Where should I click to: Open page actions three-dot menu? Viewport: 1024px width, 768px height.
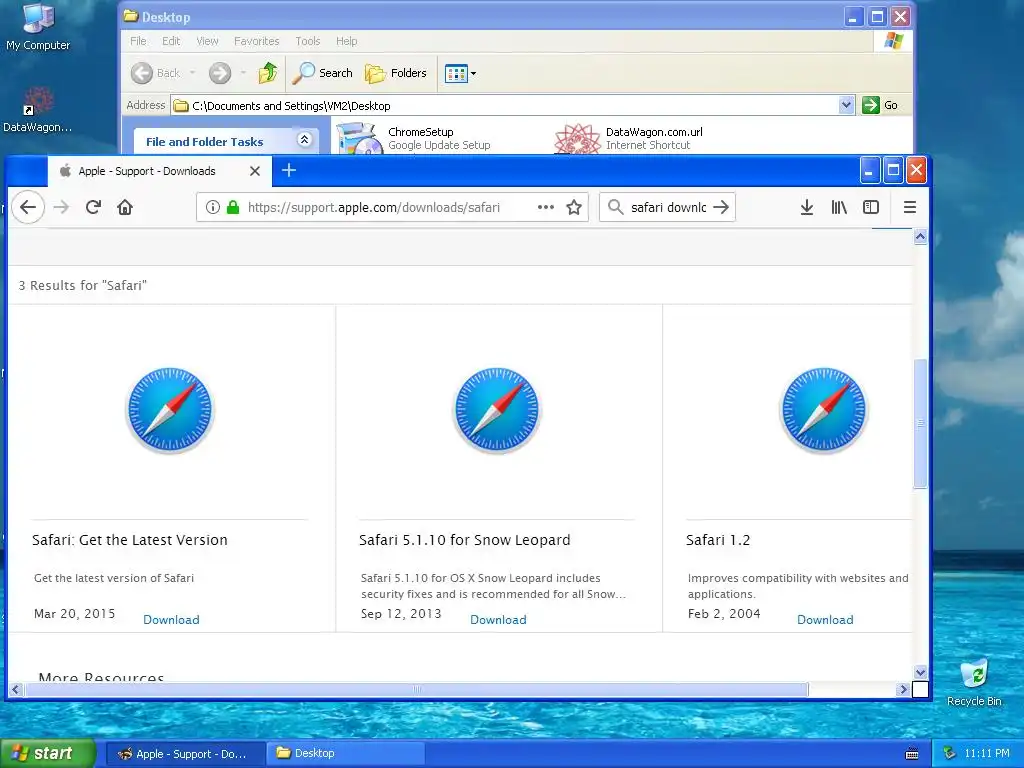pos(545,207)
